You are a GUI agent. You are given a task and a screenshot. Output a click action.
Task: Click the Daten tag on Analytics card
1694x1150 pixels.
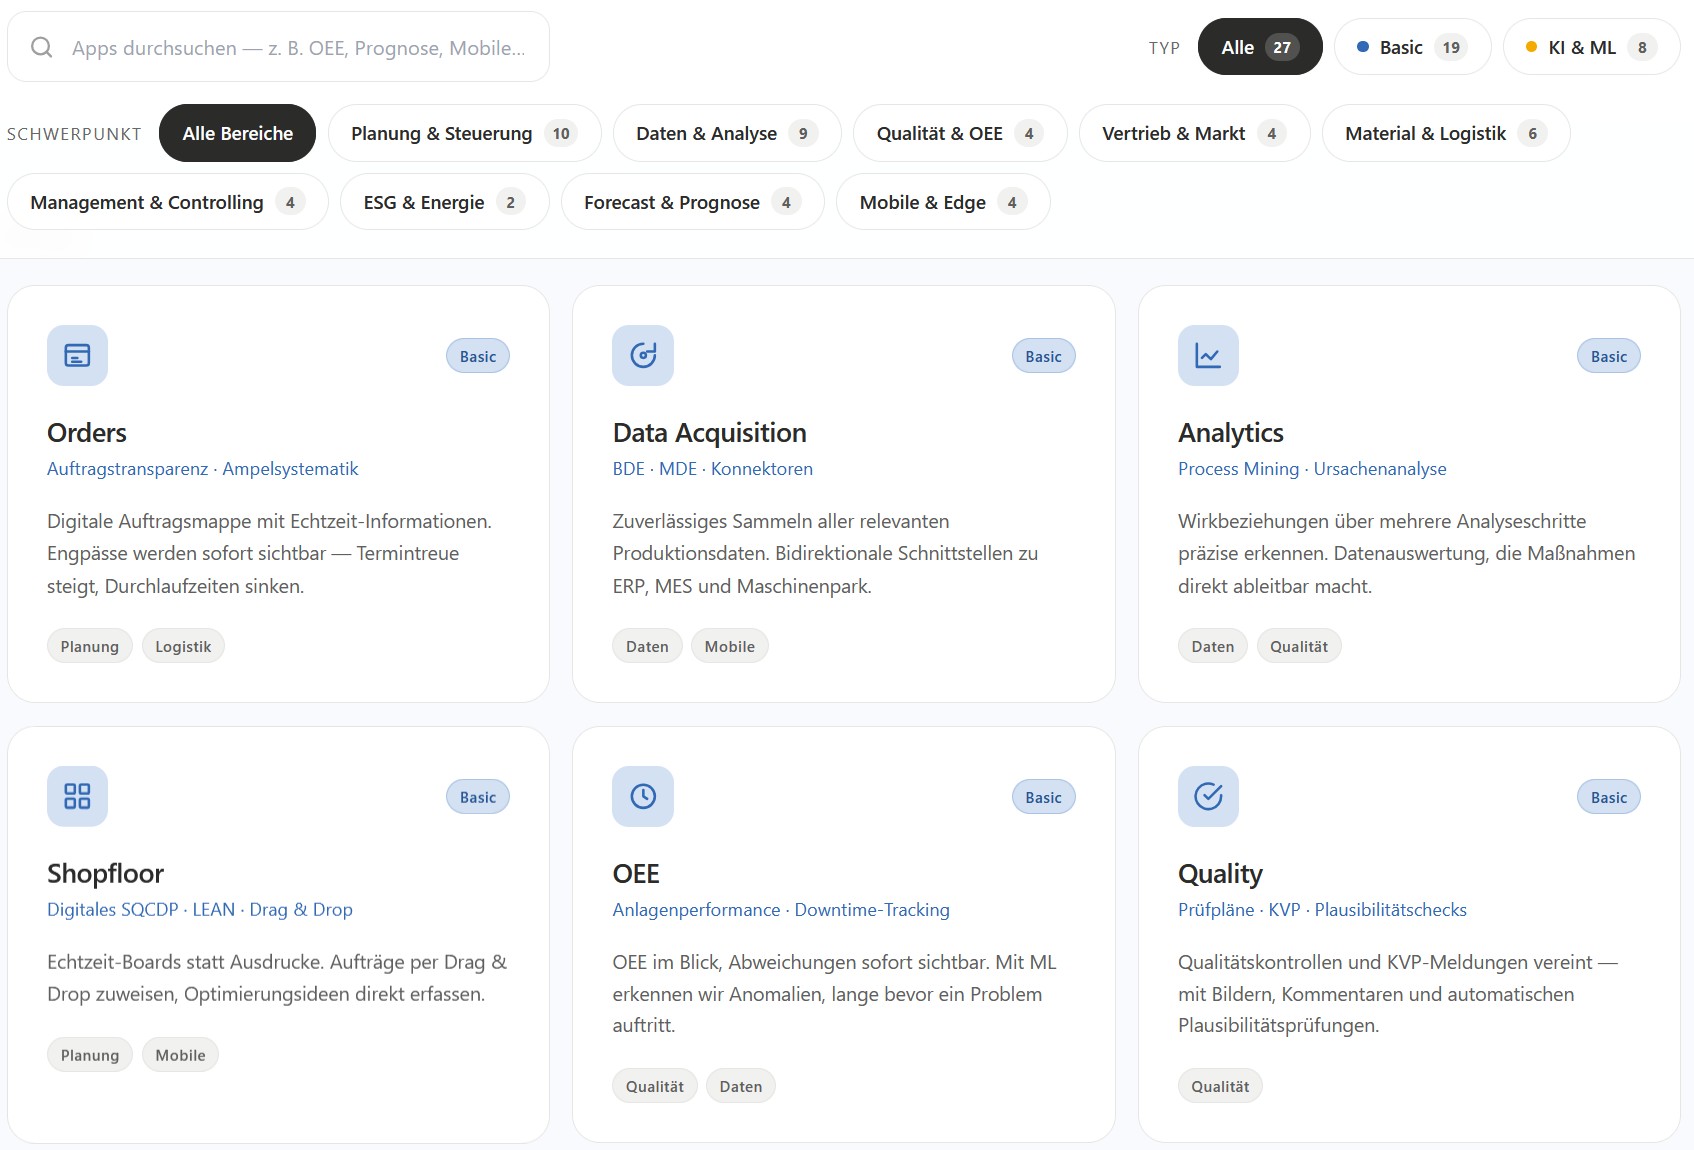[1213, 646]
